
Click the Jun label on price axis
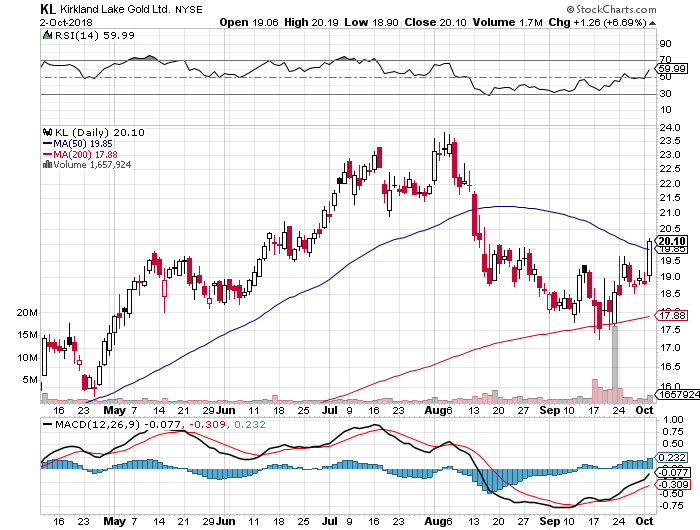[x=225, y=410]
